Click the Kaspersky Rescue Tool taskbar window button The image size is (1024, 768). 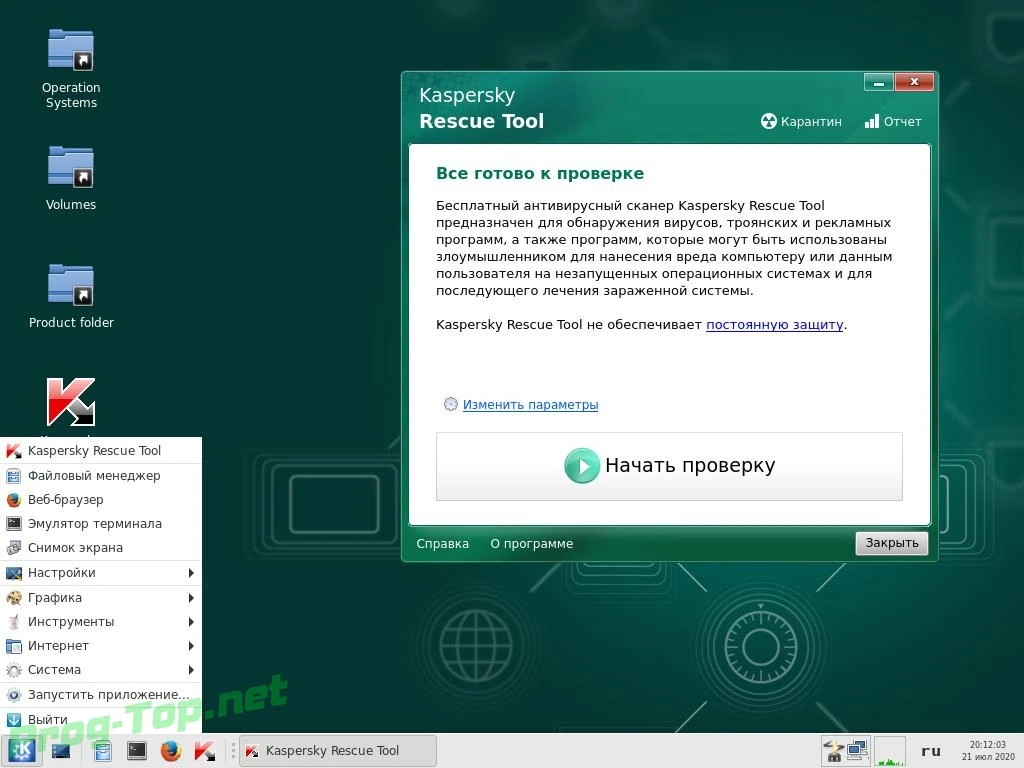click(338, 751)
